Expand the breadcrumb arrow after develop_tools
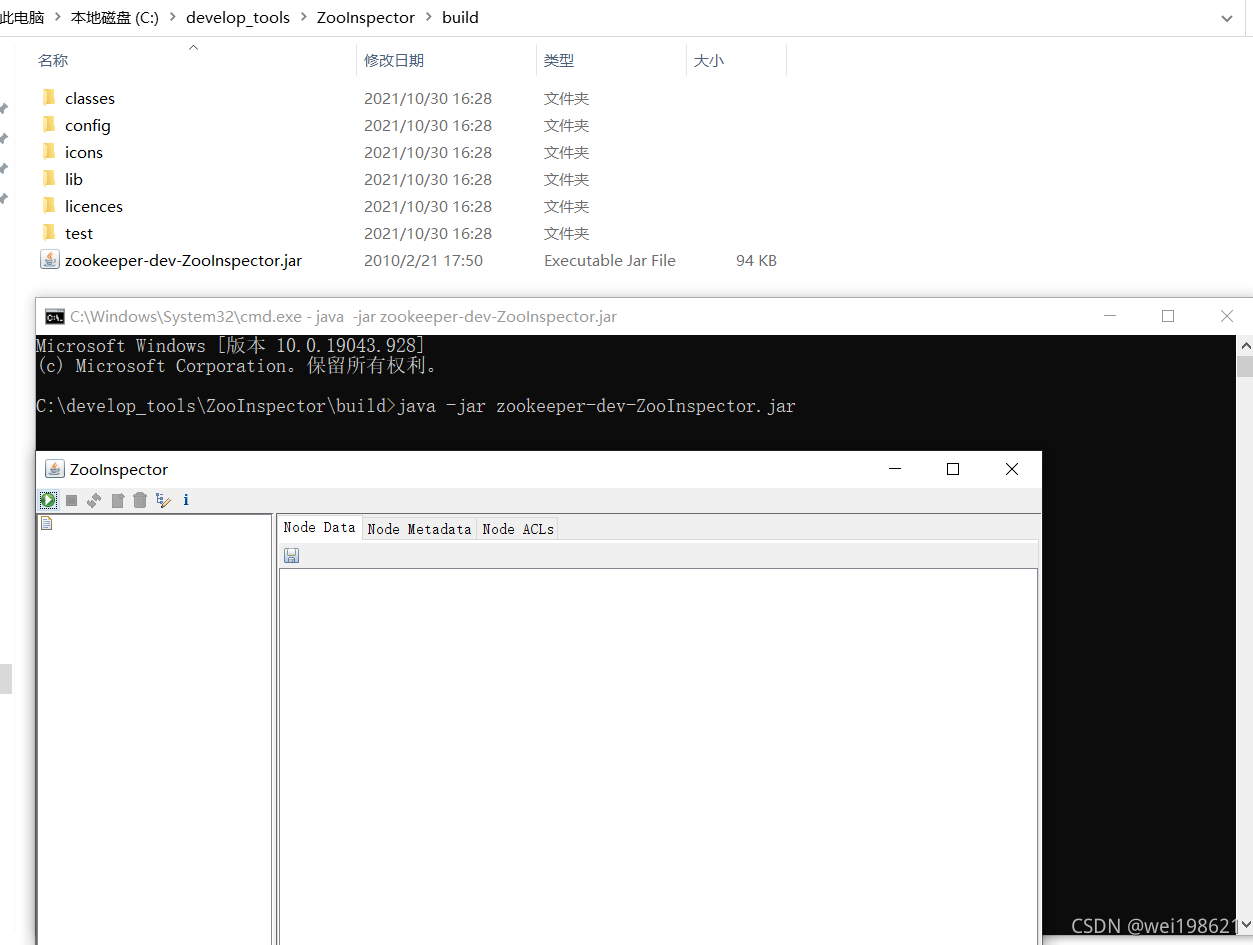1253x945 pixels. pyautogui.click(x=303, y=18)
